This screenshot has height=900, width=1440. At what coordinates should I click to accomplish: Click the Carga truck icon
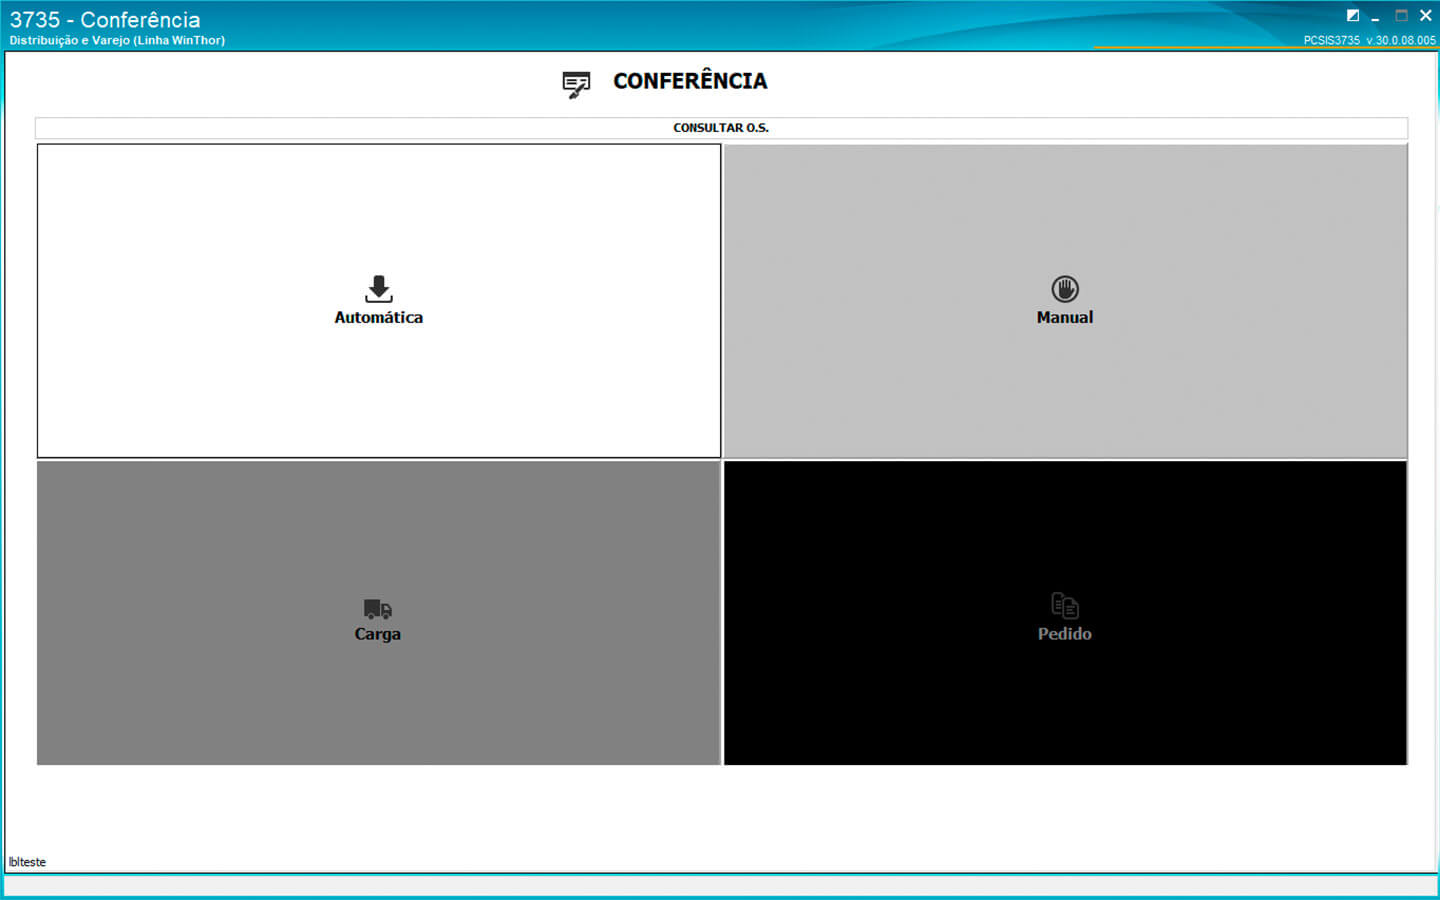pyautogui.click(x=378, y=609)
